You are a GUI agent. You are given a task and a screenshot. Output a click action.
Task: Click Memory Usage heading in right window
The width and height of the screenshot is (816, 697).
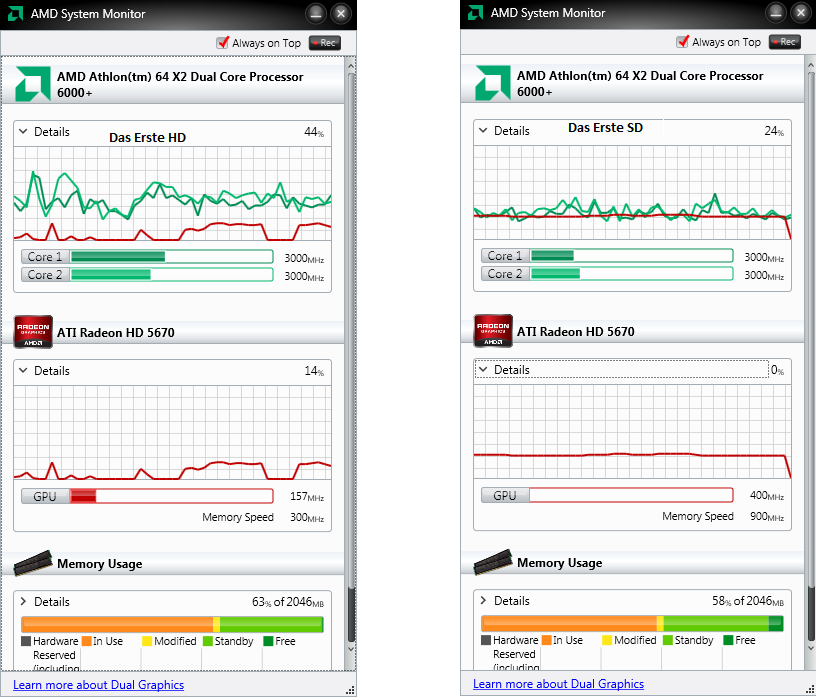coord(559,563)
